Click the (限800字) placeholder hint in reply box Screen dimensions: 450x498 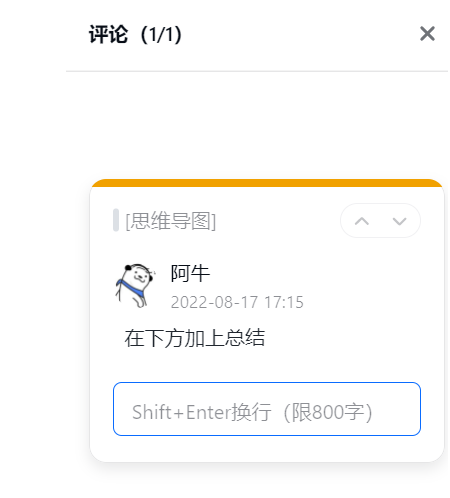pyautogui.click(x=327, y=412)
